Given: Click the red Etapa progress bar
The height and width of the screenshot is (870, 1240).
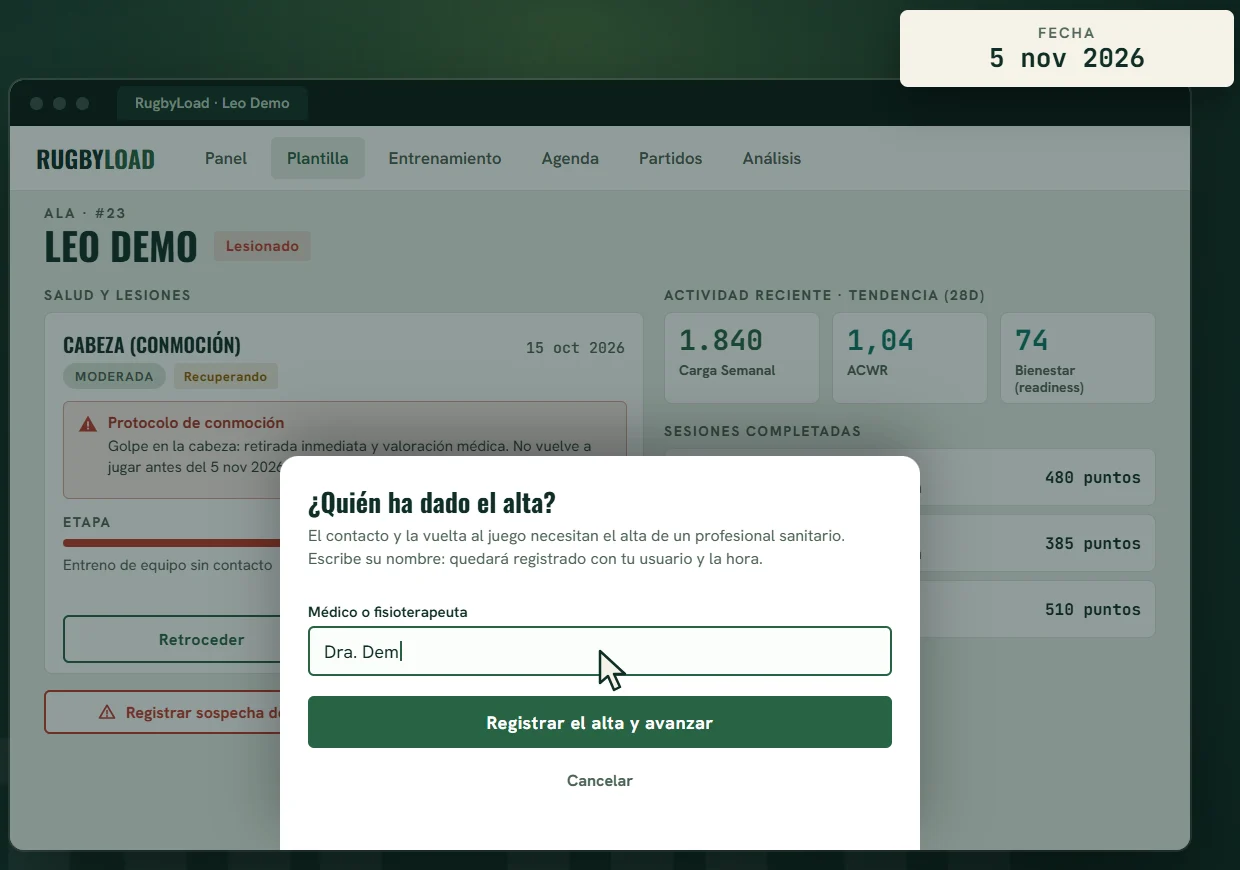Looking at the screenshot, I should coord(172,543).
